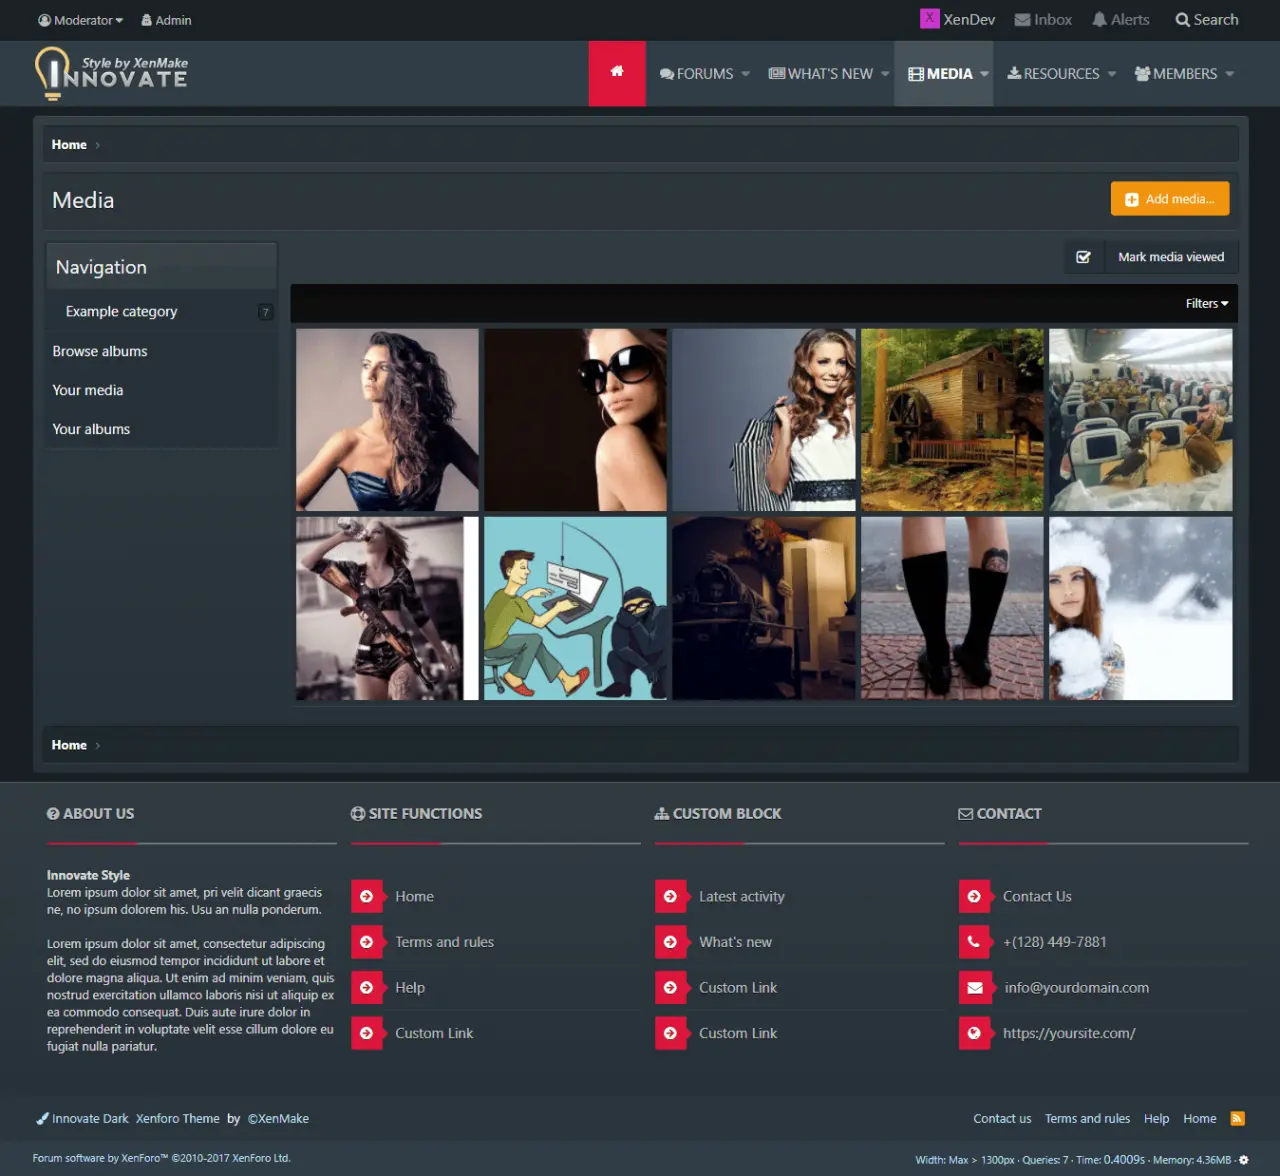
Task: Open the Inbox envelope icon
Action: [1022, 20]
